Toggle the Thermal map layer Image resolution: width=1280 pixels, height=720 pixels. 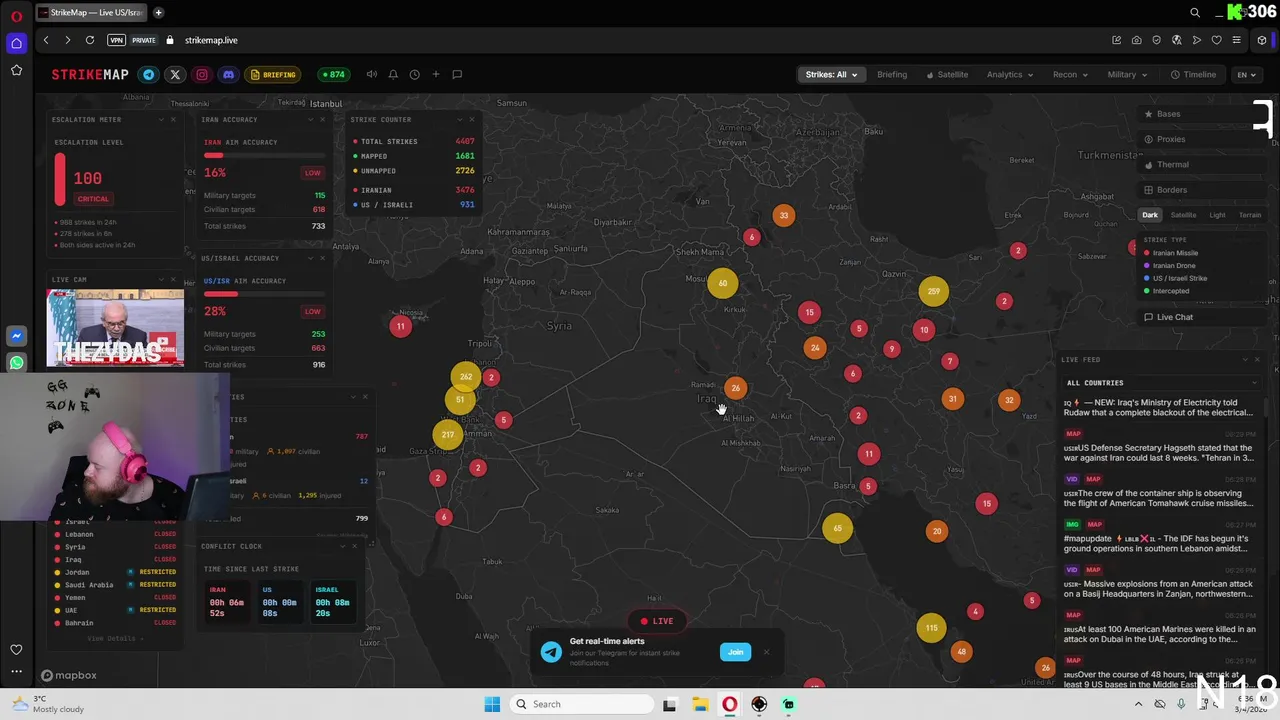click(x=1200, y=165)
